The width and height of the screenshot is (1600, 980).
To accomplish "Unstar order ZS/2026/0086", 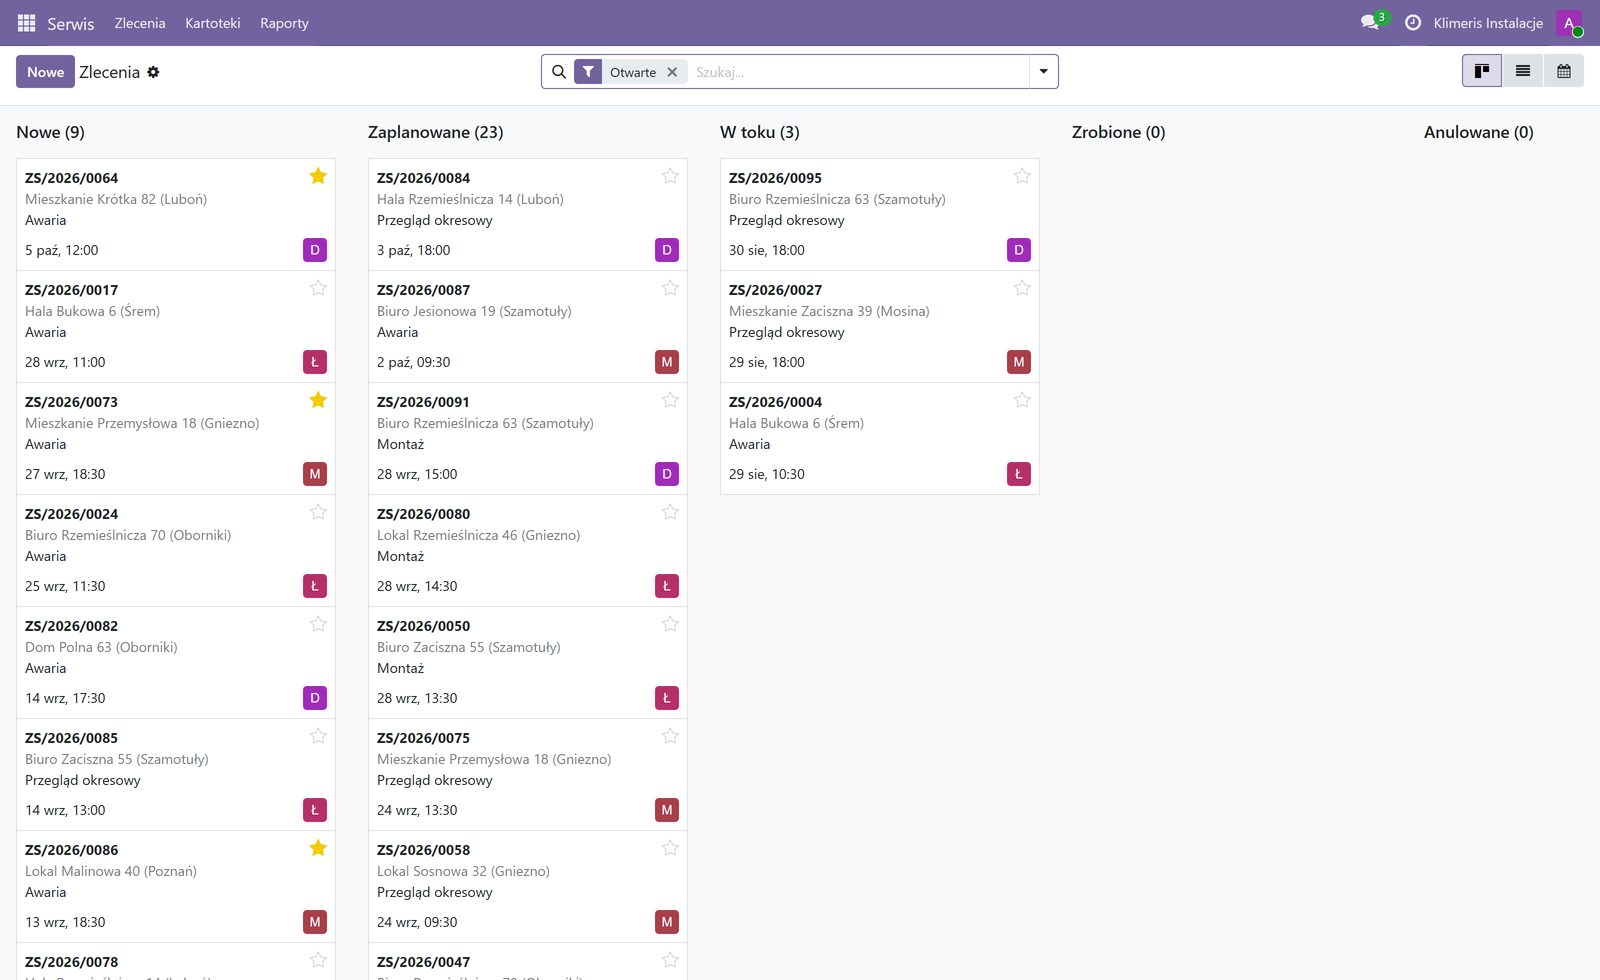I will pyautogui.click(x=318, y=848).
